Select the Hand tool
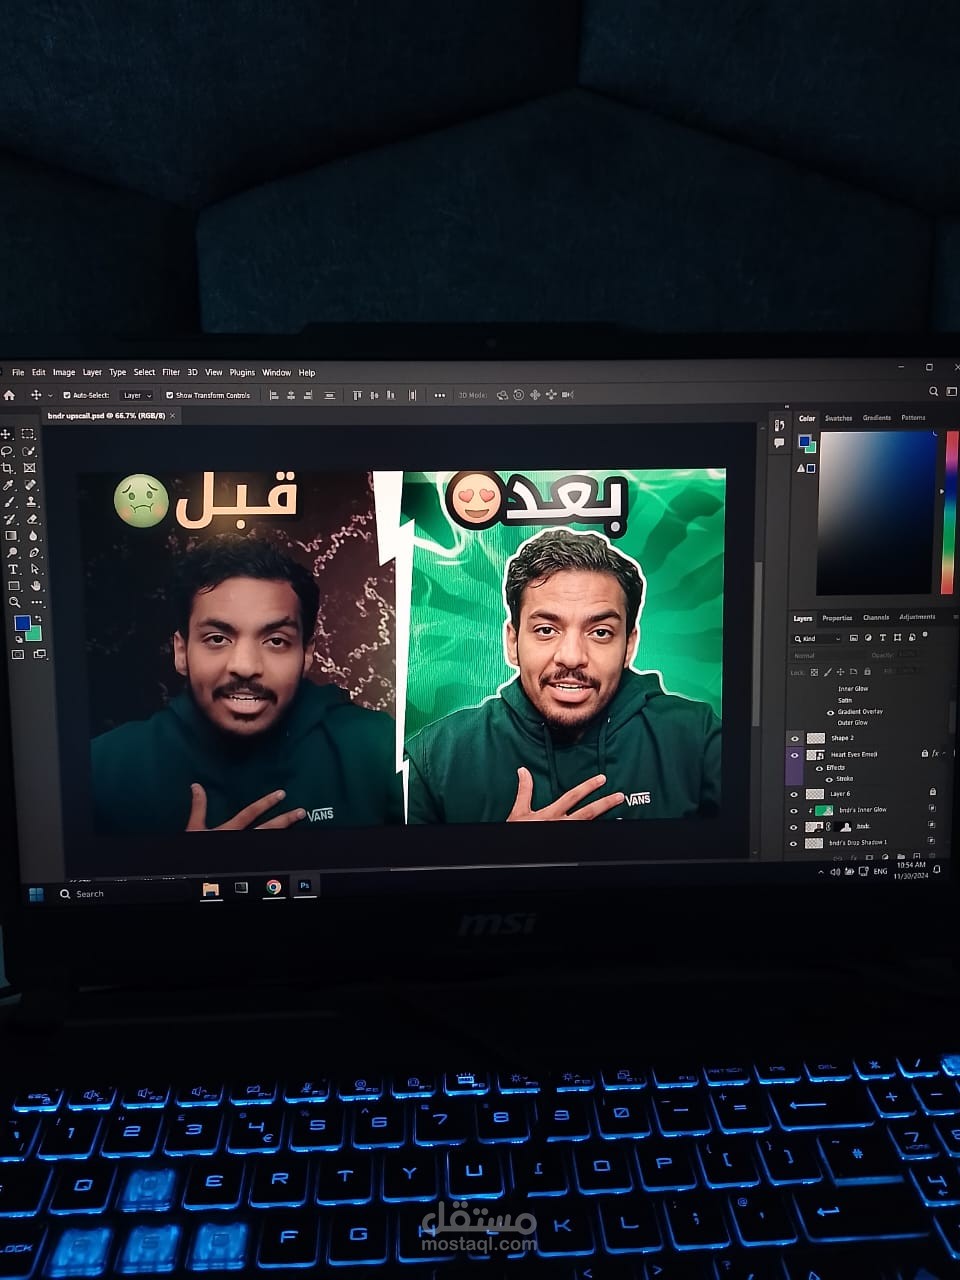 (37, 586)
